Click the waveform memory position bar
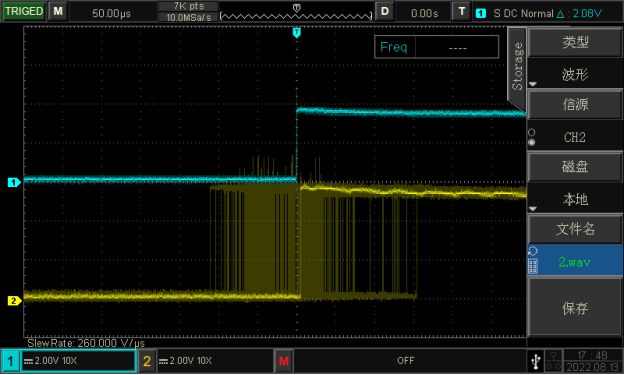624x375 pixels. 296,16
